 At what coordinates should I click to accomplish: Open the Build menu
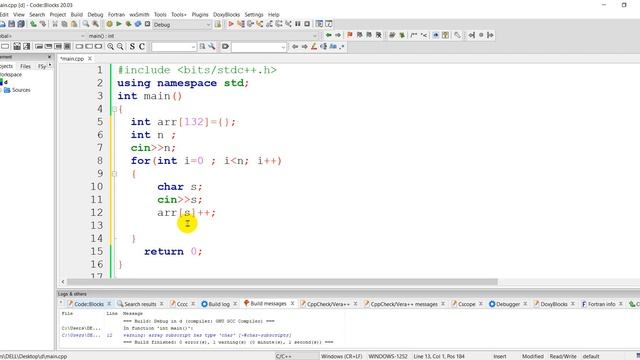pos(77,14)
